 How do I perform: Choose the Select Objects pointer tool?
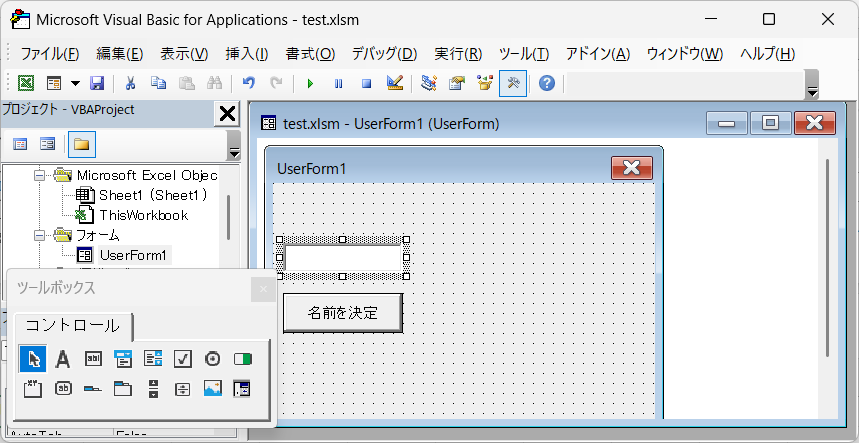click(33, 359)
